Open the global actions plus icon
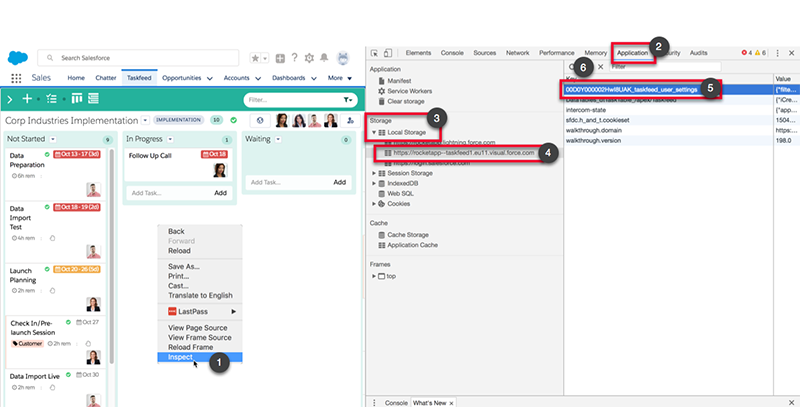The width and height of the screenshot is (800, 407). click(x=280, y=58)
